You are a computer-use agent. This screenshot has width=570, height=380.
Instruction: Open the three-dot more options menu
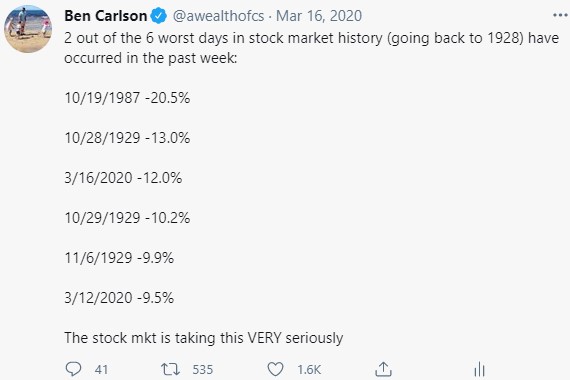pyautogui.click(x=560, y=15)
